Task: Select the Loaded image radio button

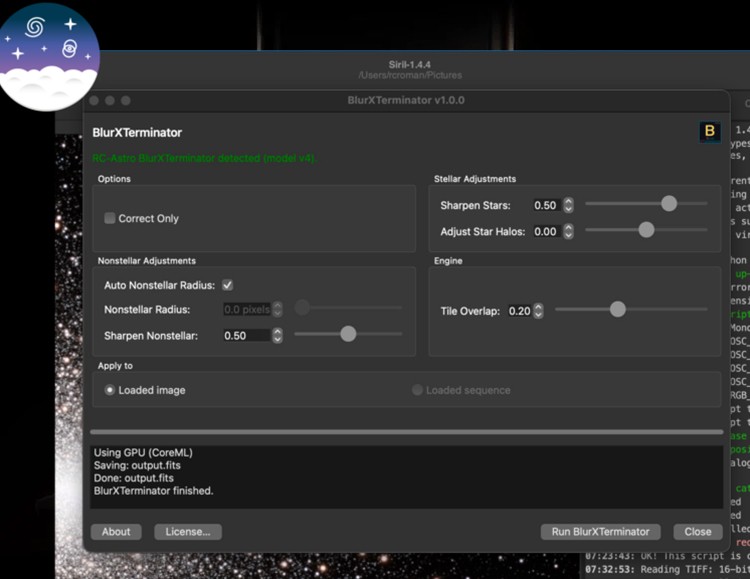Action: (110, 390)
